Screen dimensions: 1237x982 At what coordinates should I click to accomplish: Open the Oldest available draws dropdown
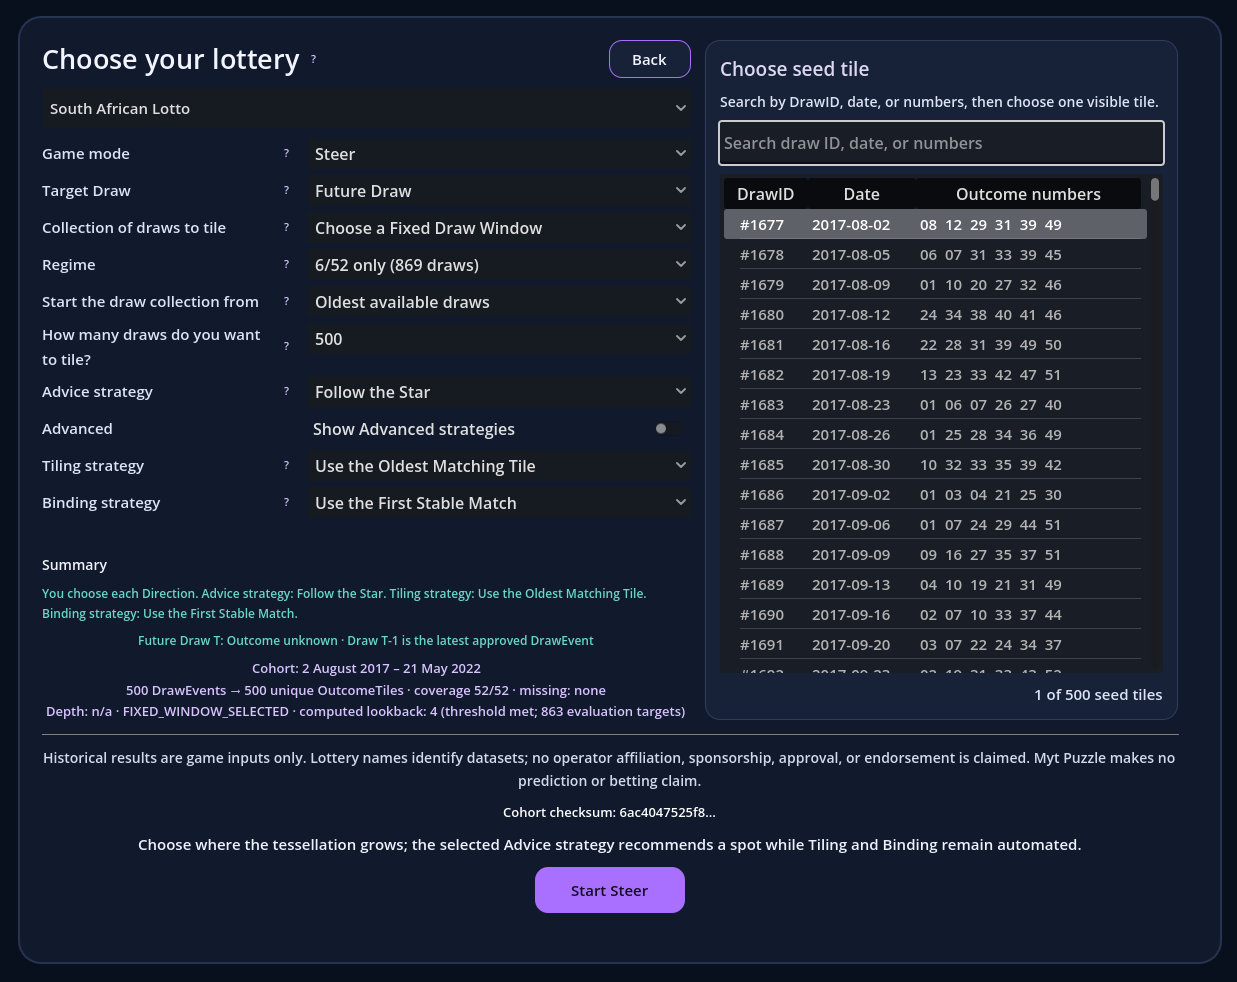(500, 302)
